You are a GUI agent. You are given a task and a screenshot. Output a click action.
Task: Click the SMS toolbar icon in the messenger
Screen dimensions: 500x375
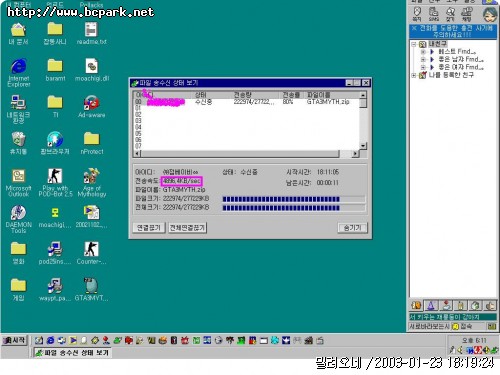tap(433, 14)
